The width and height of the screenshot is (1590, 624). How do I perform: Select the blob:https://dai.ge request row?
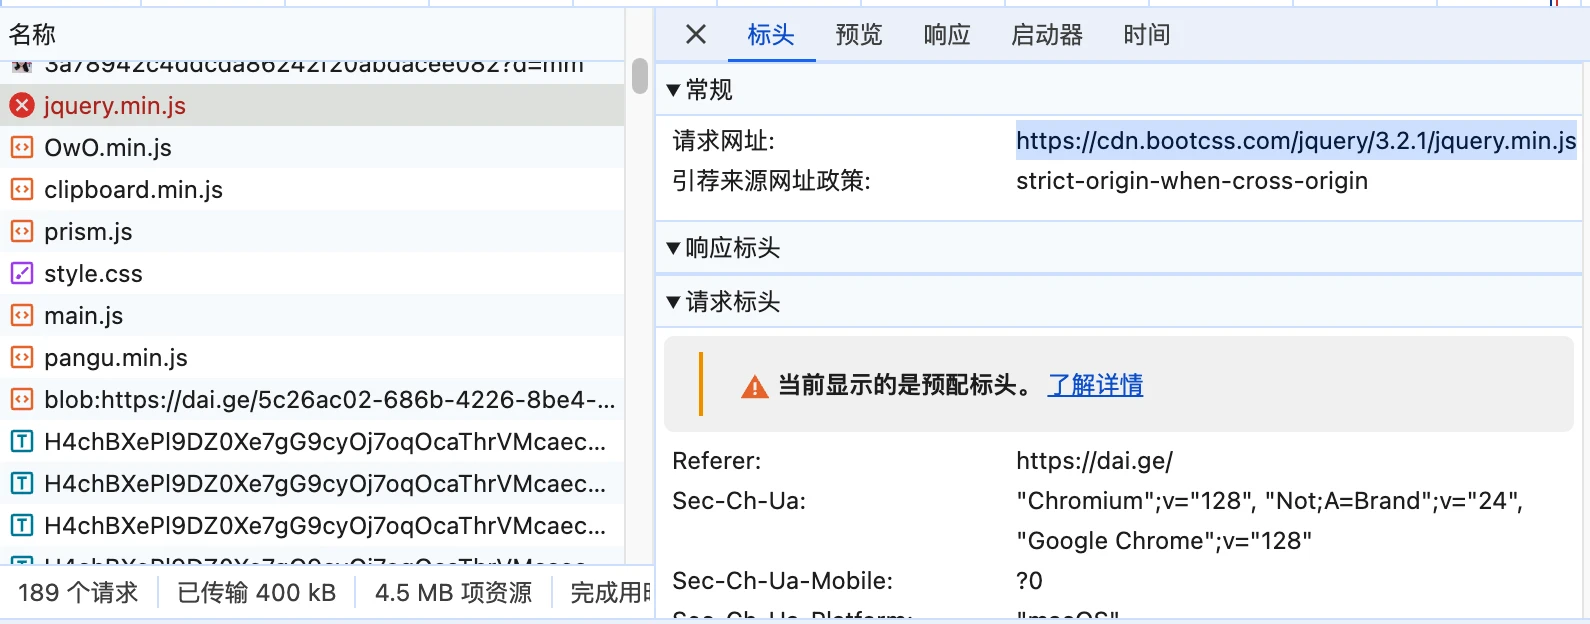pos(330,400)
